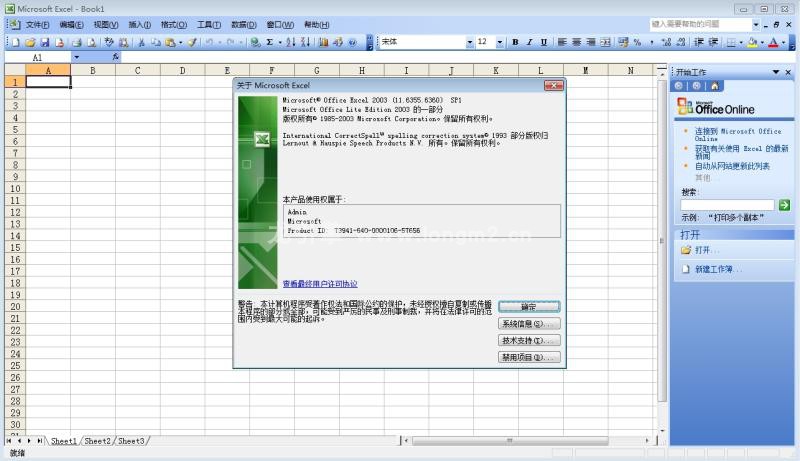Open the Font Color dropdown arrow
Image resolution: width=800 pixels, height=461 pixels.
(784, 42)
